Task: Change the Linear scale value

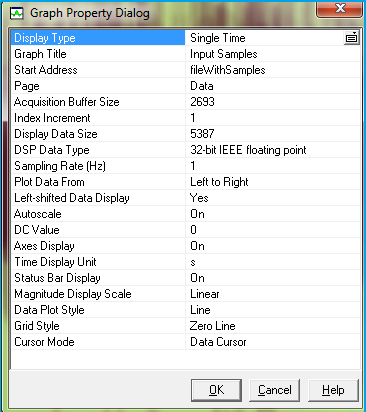Action: (x=205, y=294)
